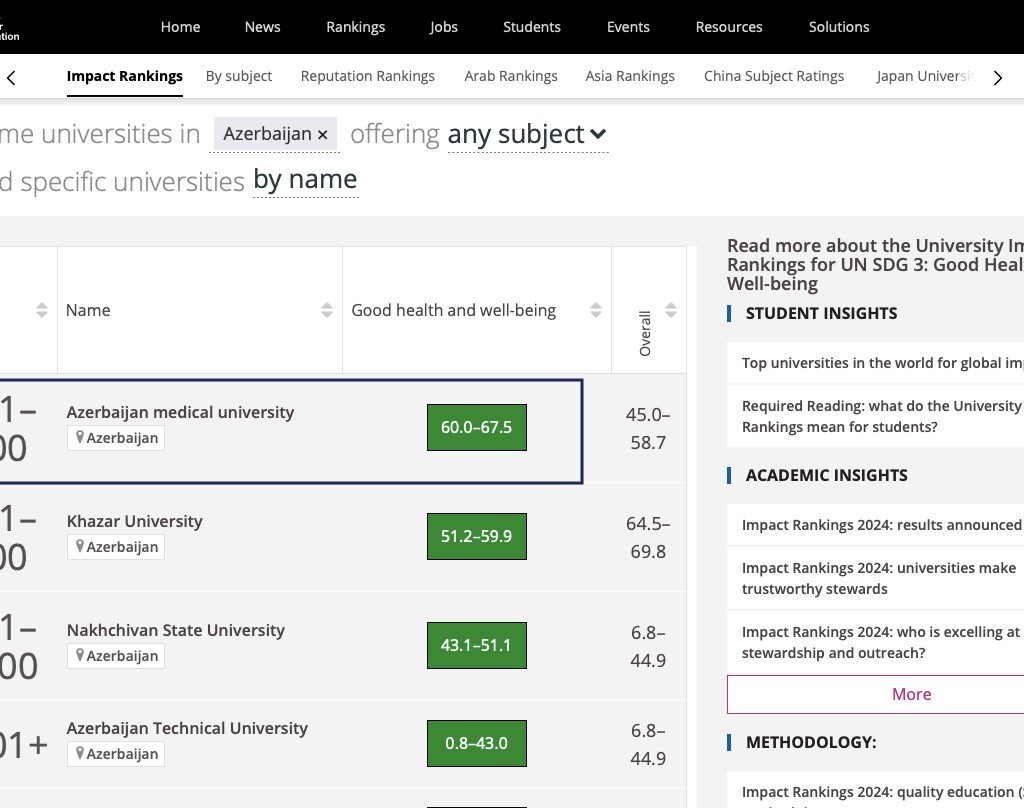The height and width of the screenshot is (808, 1024).
Task: Sort by Overall score column
Action: (x=671, y=310)
